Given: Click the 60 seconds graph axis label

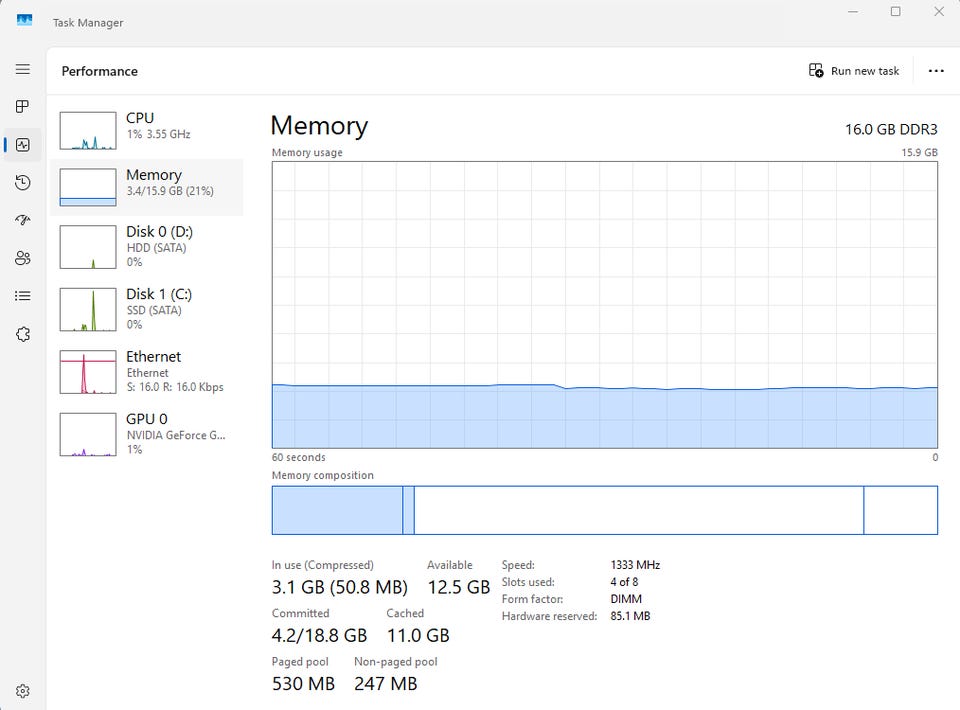Looking at the screenshot, I should [x=298, y=457].
